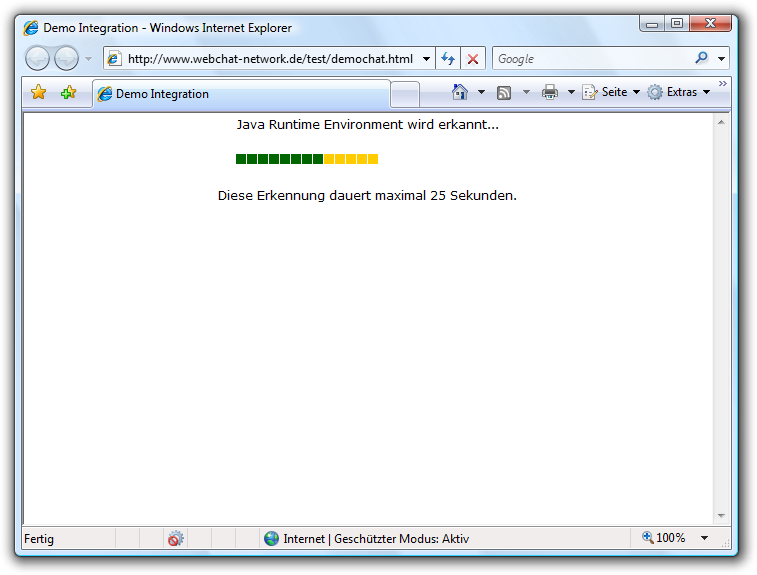
Task: Expand the feeds dropdown arrow
Action: 526,92
